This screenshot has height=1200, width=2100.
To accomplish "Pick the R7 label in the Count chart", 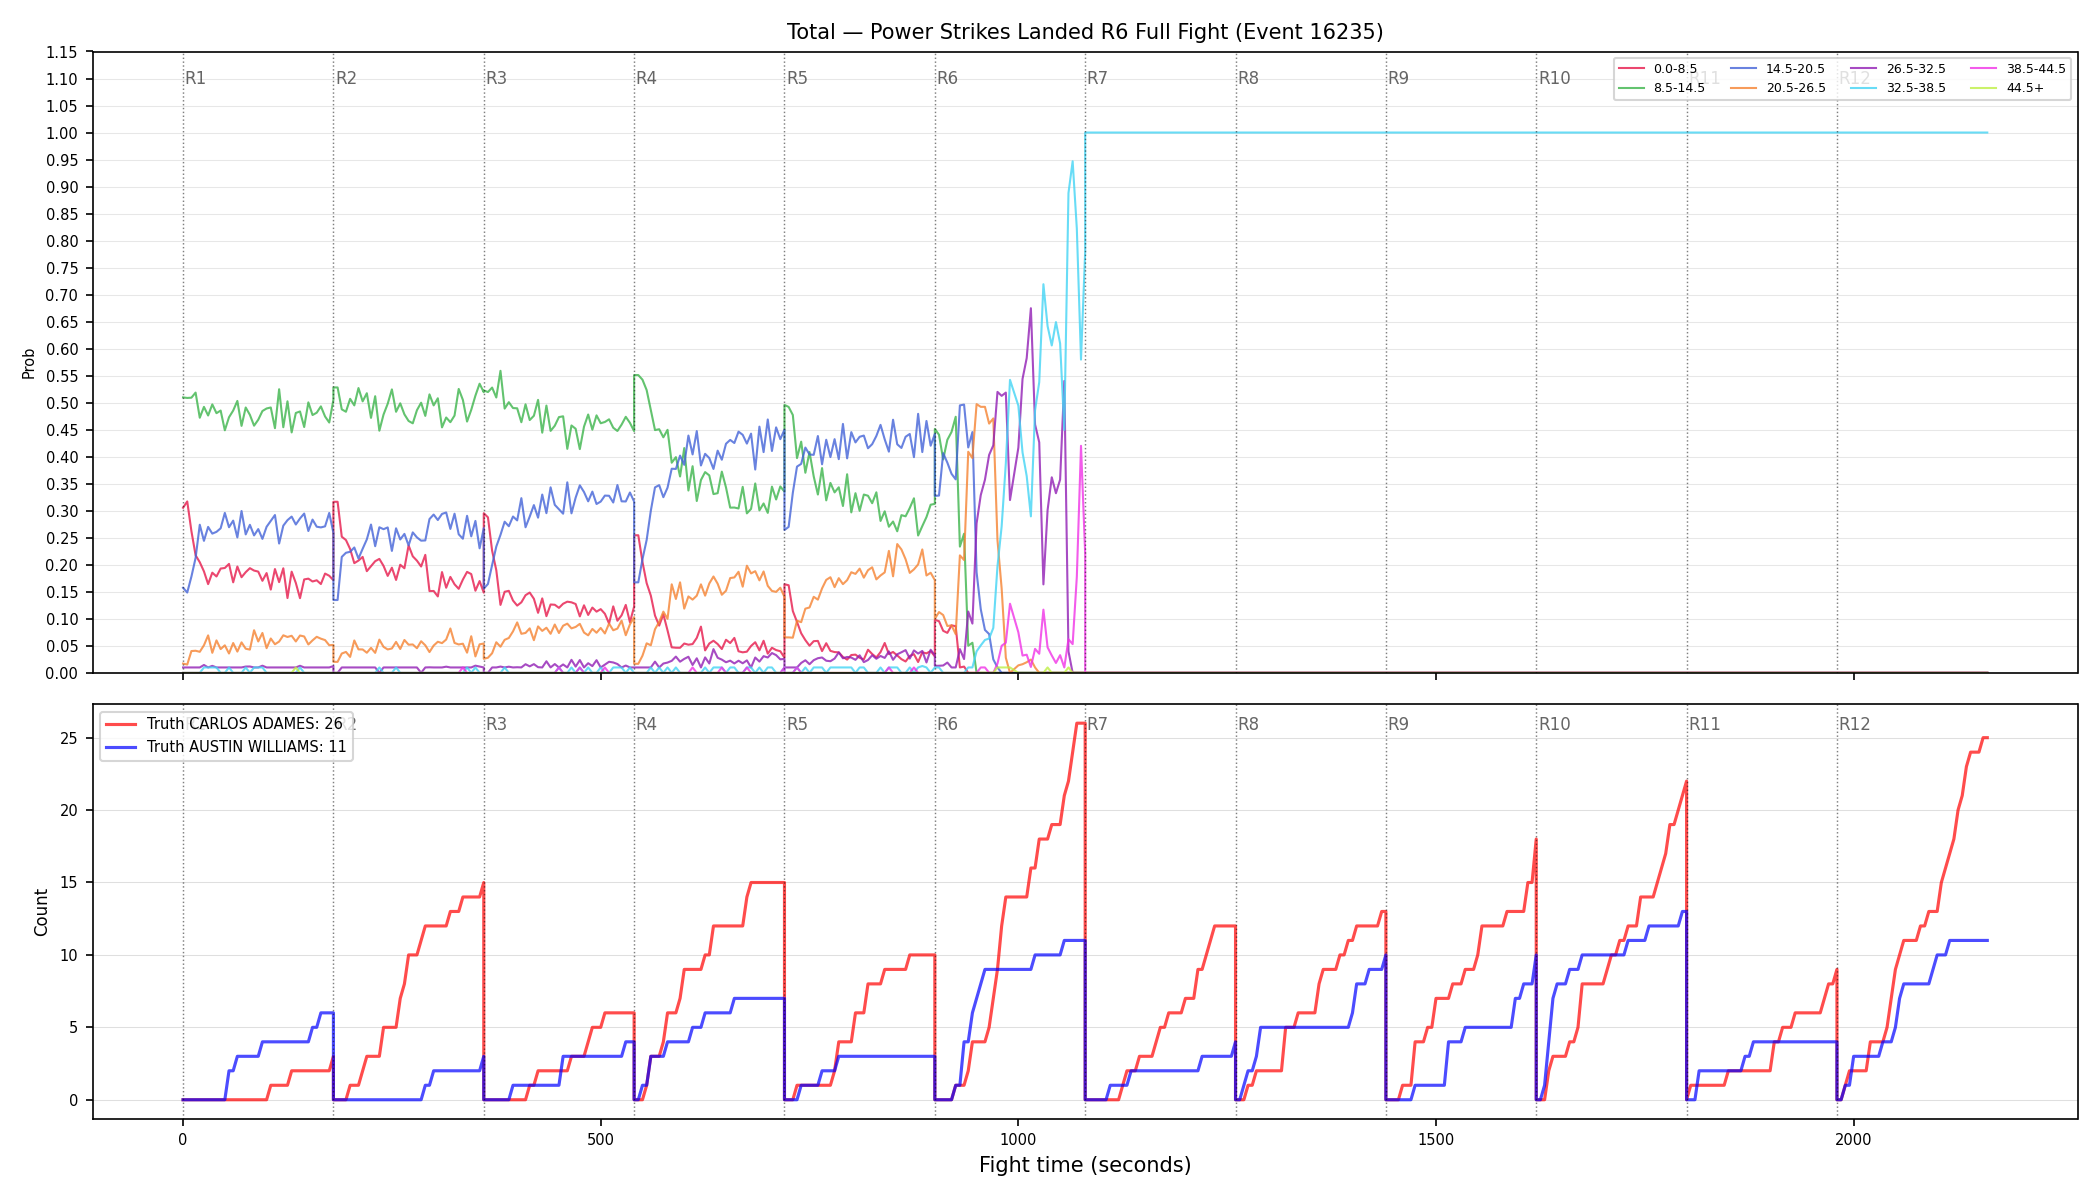I will tap(1097, 724).
